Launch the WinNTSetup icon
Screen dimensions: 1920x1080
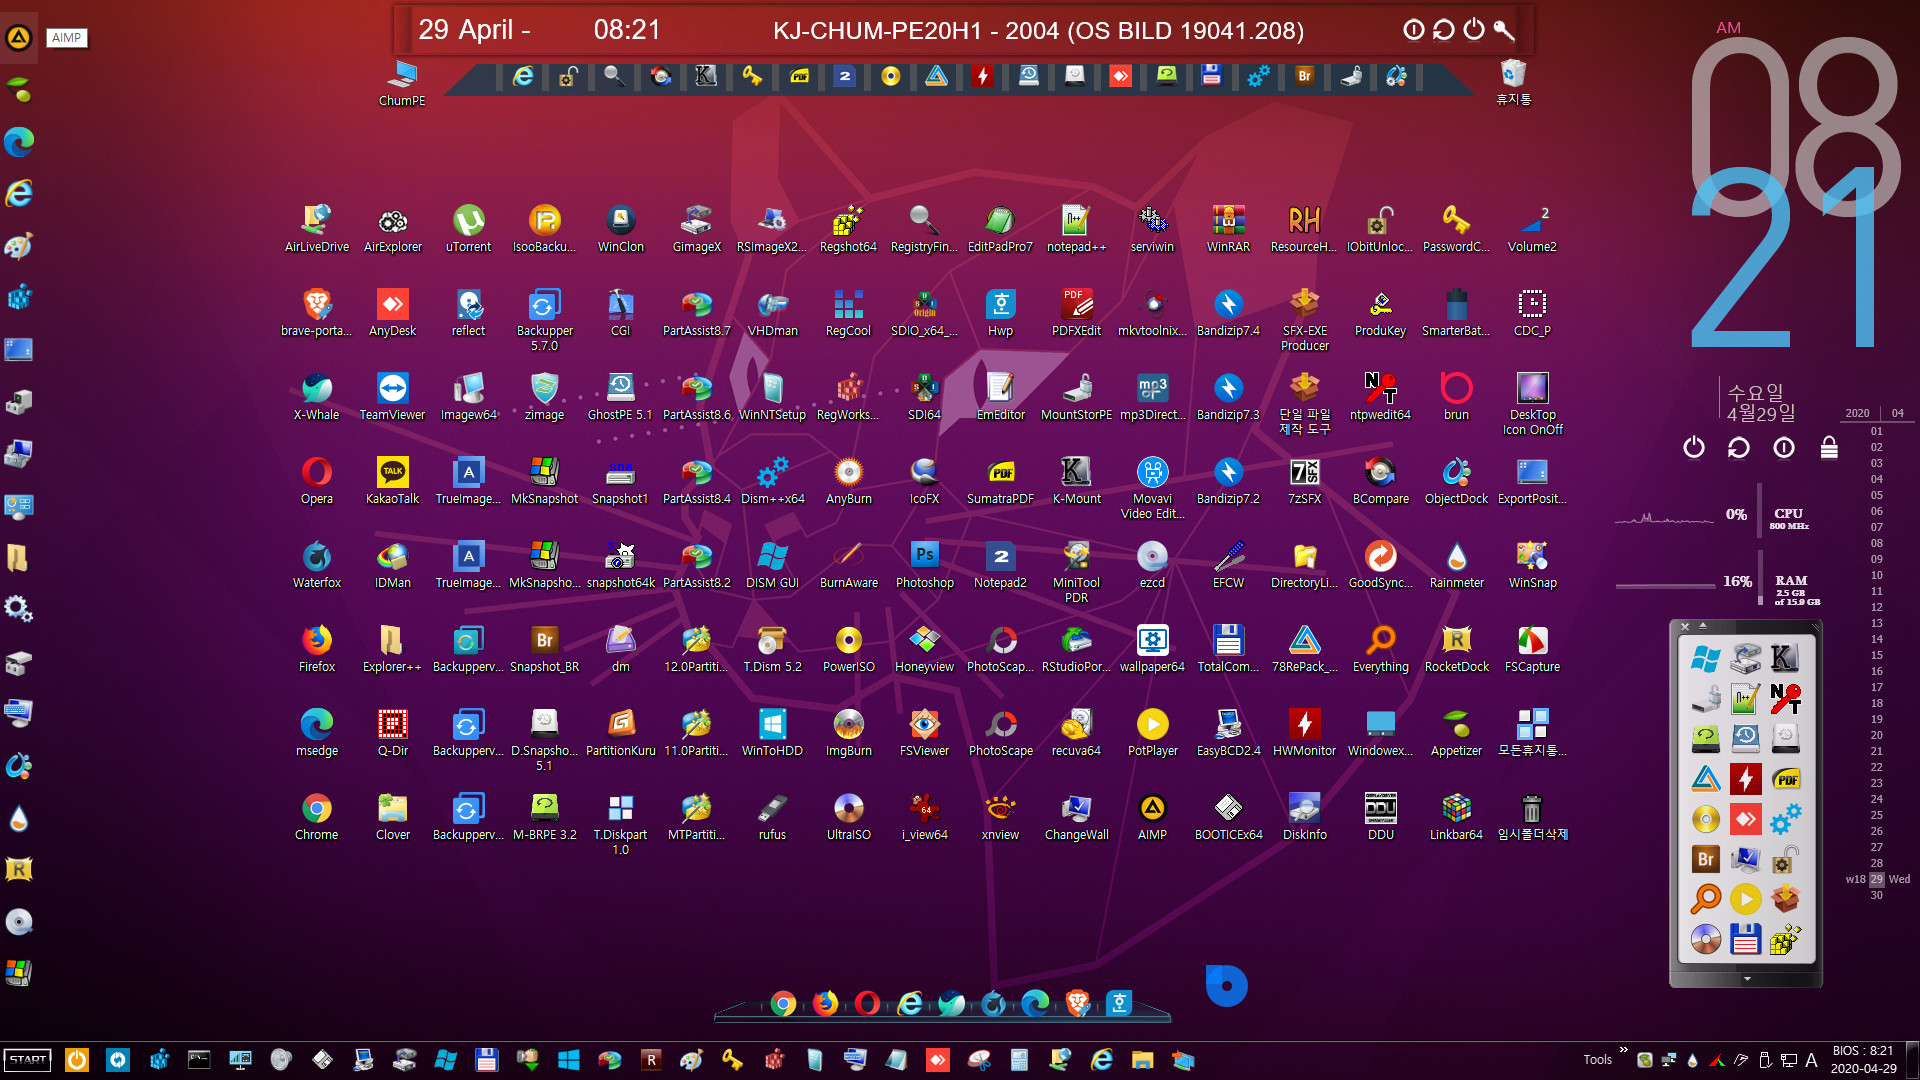click(772, 396)
